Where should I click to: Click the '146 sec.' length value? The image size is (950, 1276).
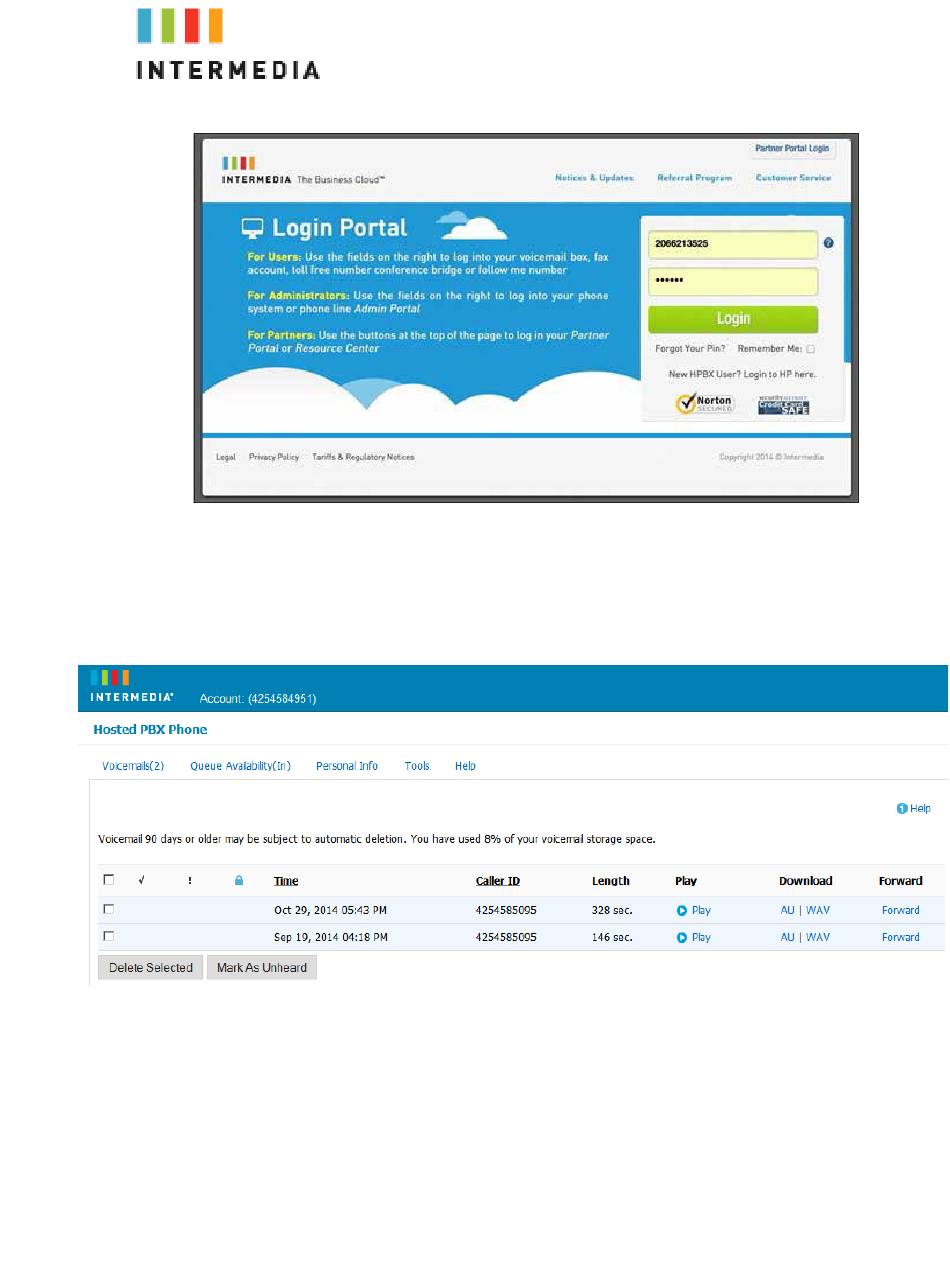tap(613, 938)
